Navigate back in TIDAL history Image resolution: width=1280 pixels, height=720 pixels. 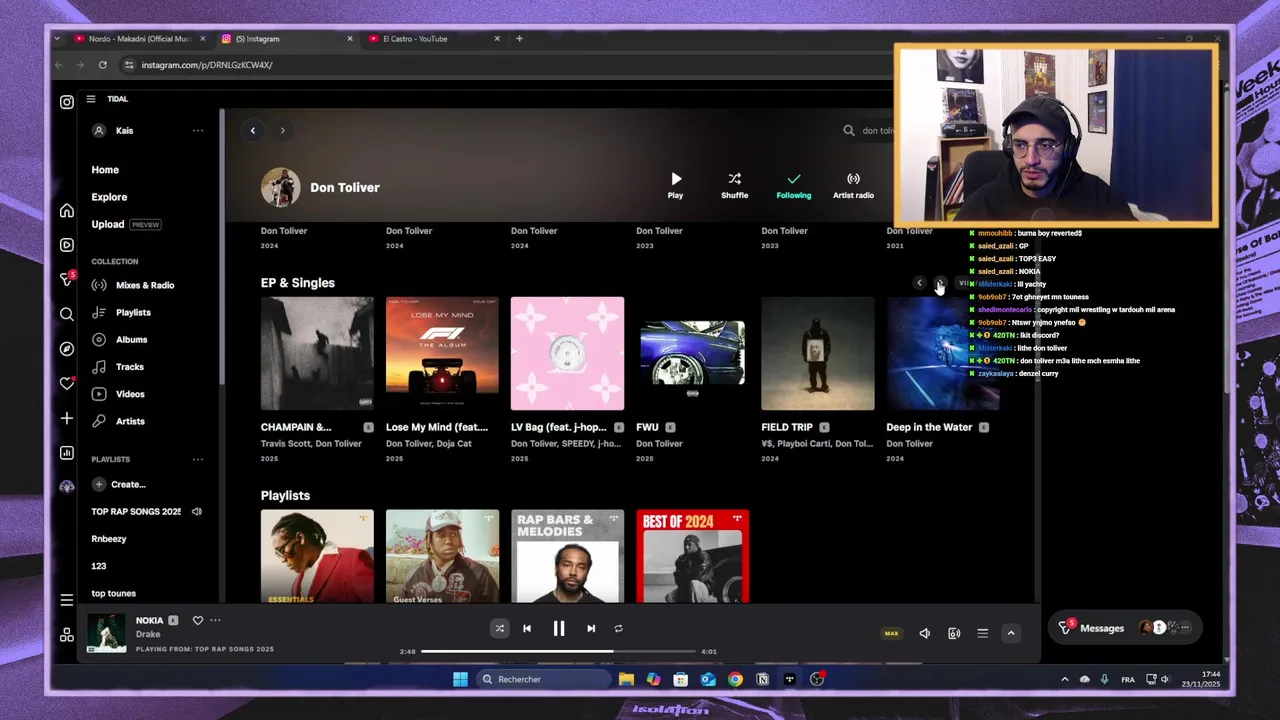coord(253,130)
